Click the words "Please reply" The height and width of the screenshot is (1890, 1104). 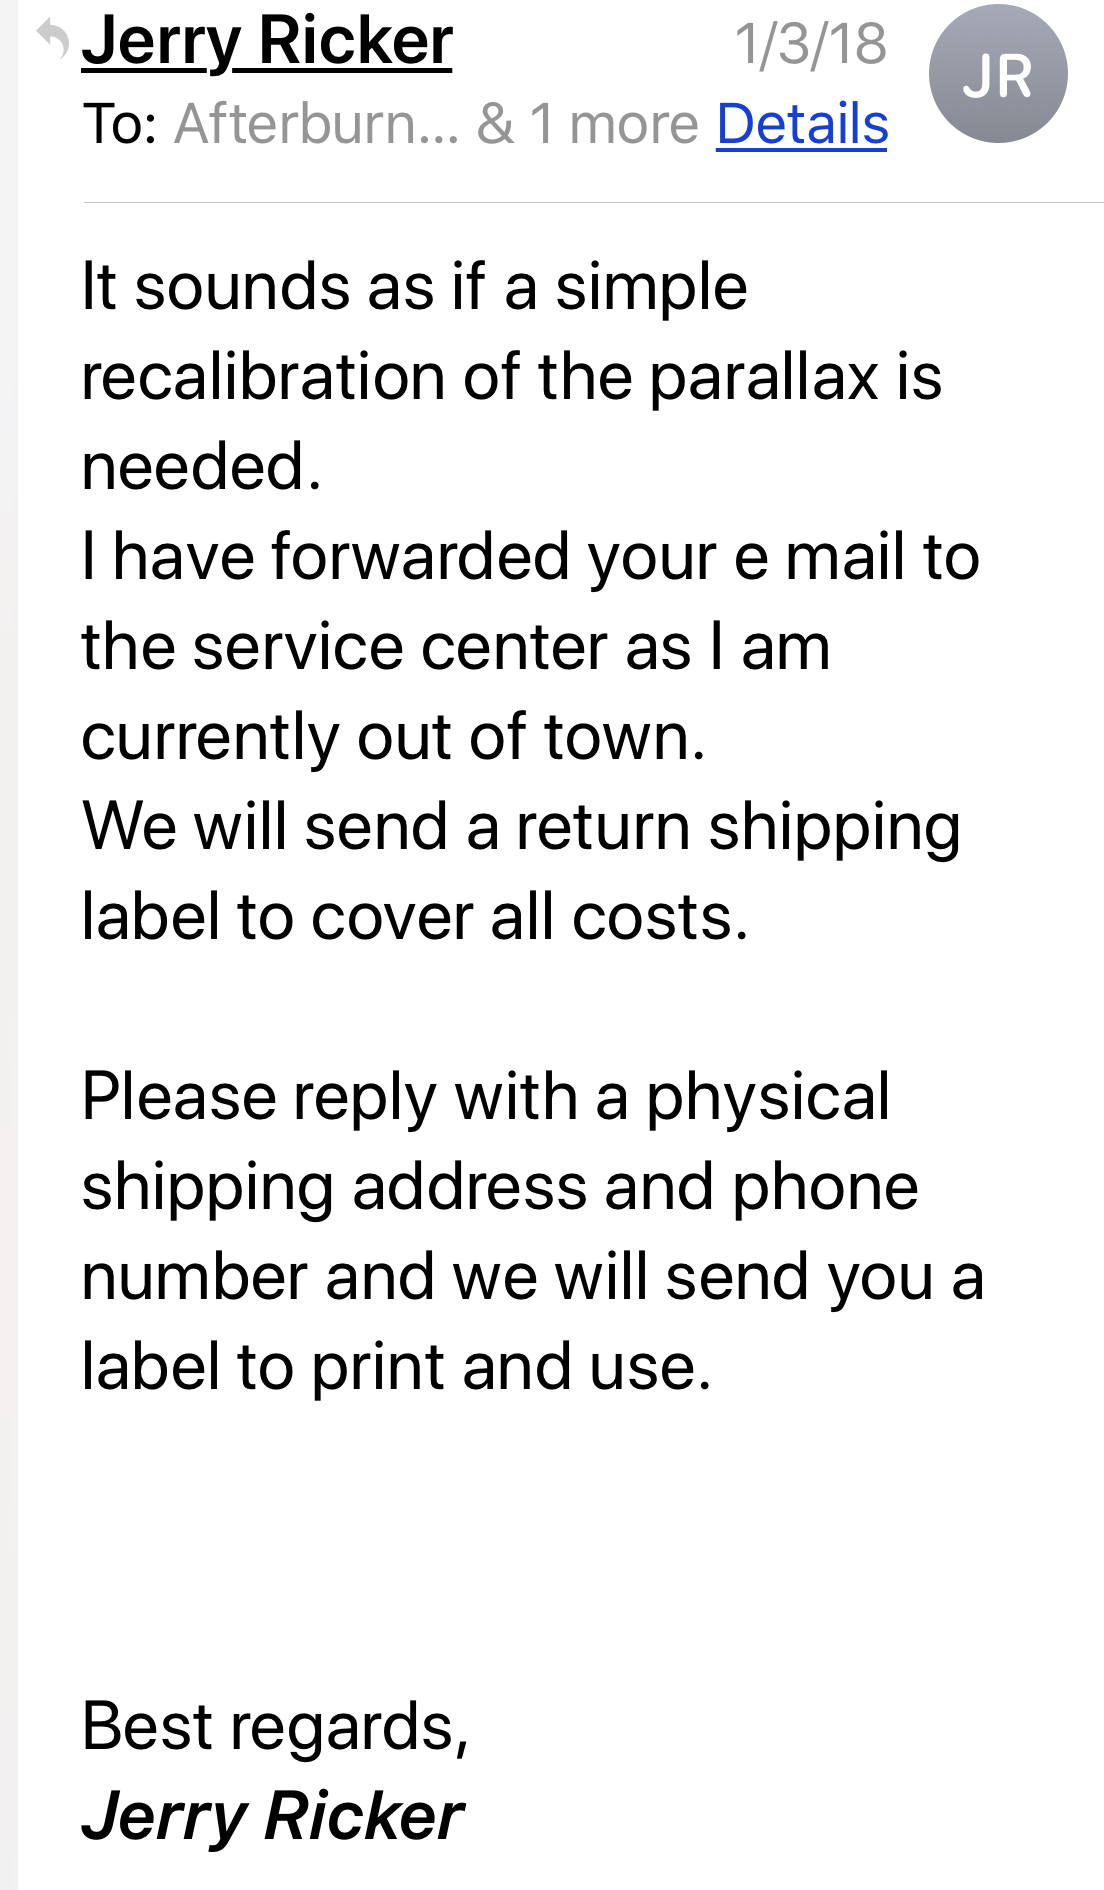click(259, 1097)
